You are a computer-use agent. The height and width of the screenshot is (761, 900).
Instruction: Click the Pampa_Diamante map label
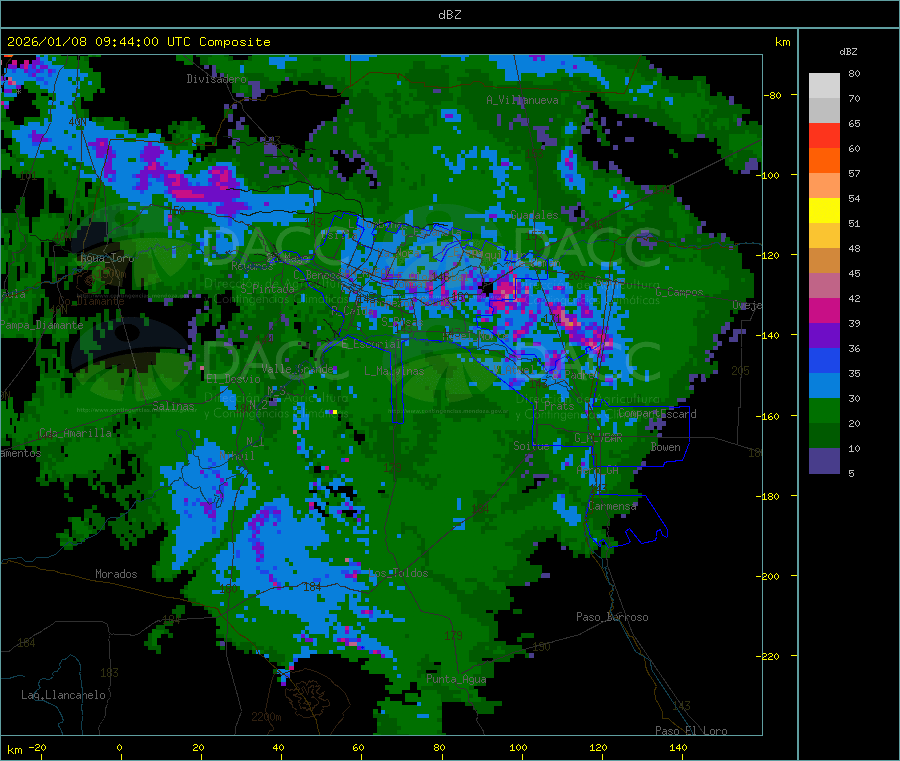click(x=41, y=325)
